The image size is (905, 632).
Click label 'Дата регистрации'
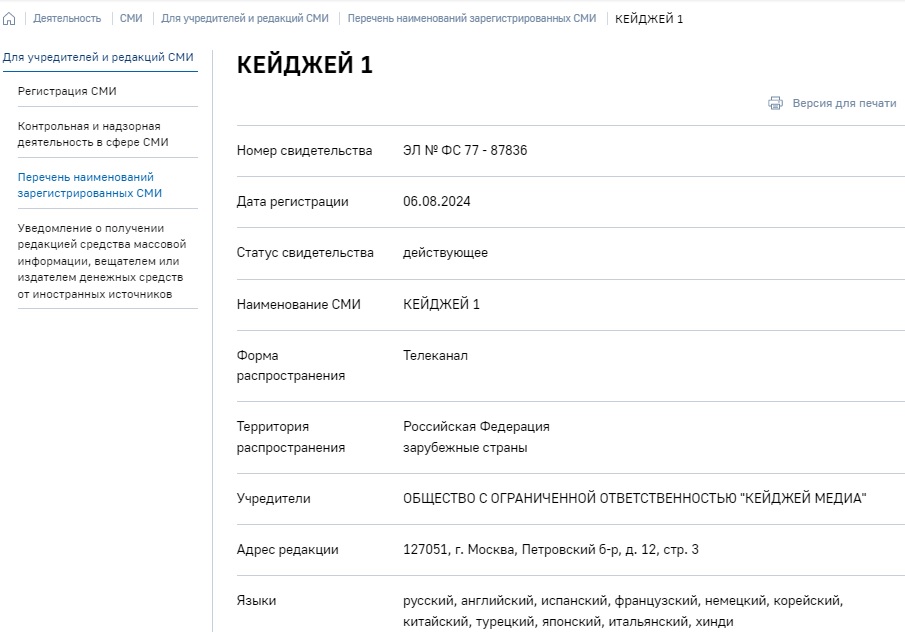point(293,202)
